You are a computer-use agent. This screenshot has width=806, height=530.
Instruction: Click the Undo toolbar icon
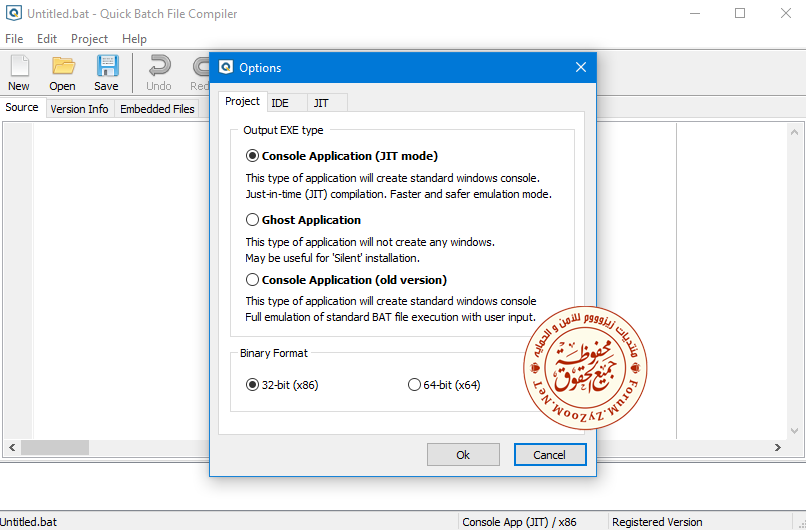pyautogui.click(x=159, y=72)
